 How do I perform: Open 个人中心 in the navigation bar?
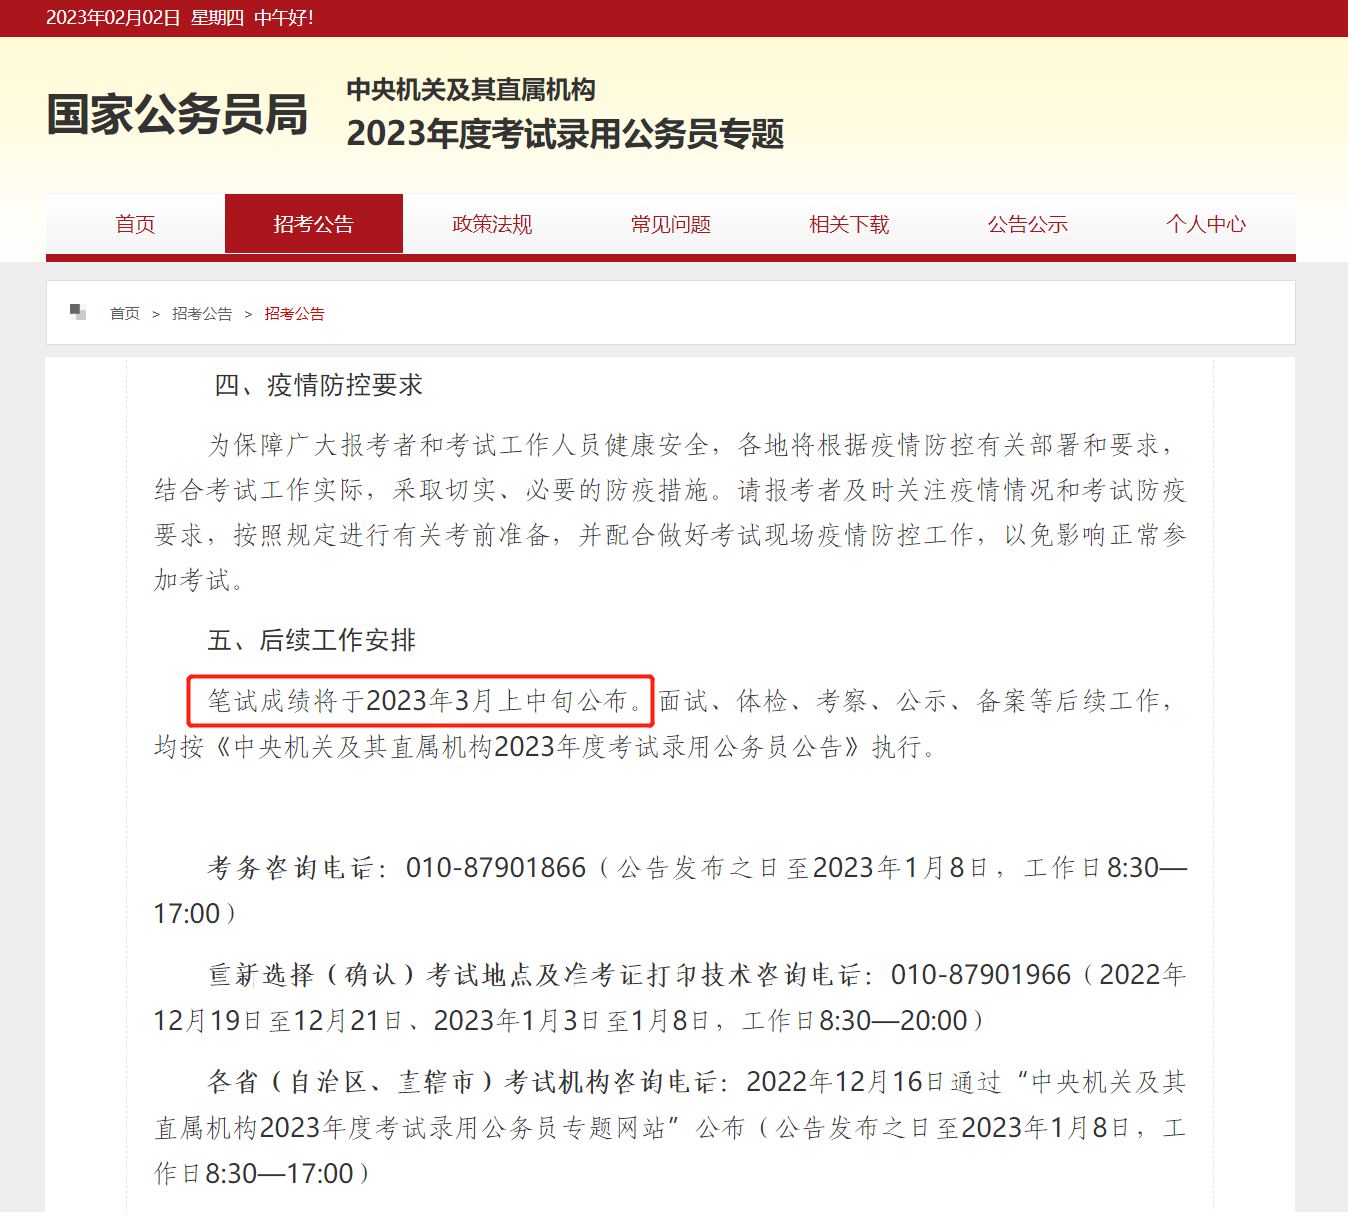[x=1206, y=224]
